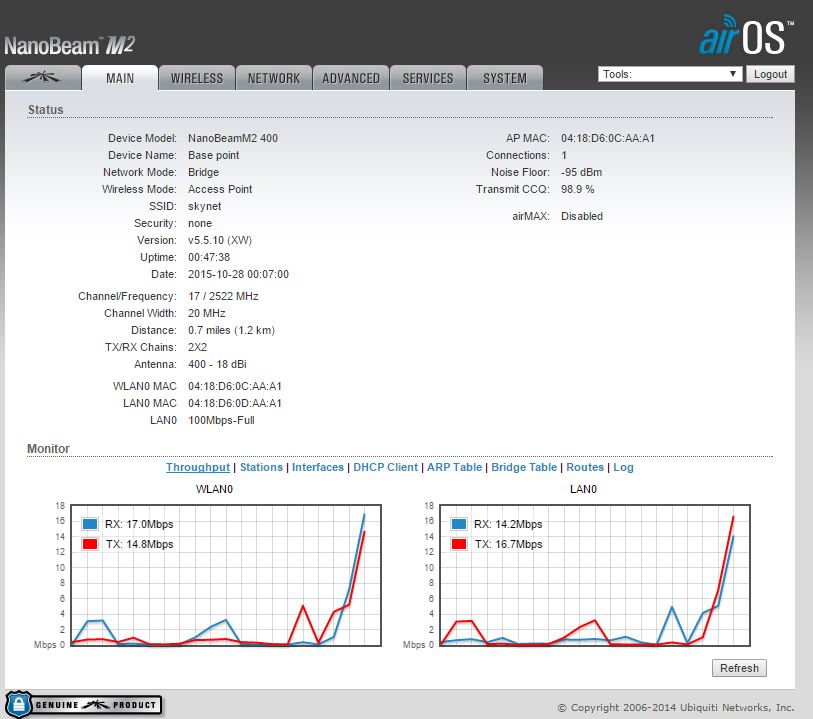Click the airOS logo

(x=745, y=37)
